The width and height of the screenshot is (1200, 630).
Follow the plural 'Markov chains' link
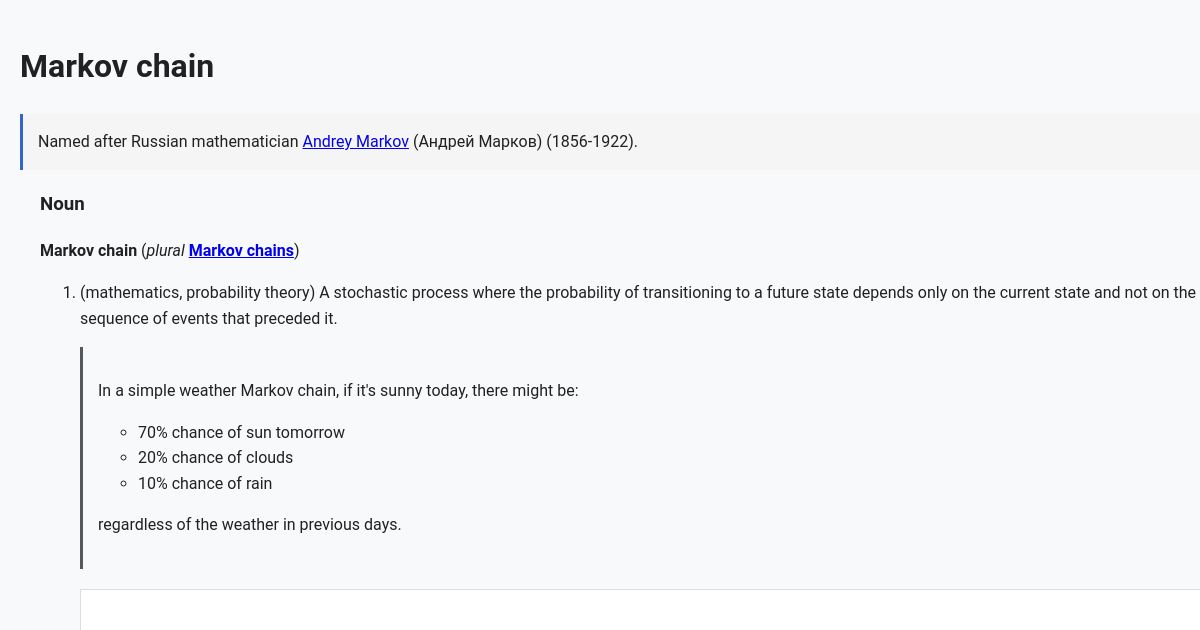241,251
